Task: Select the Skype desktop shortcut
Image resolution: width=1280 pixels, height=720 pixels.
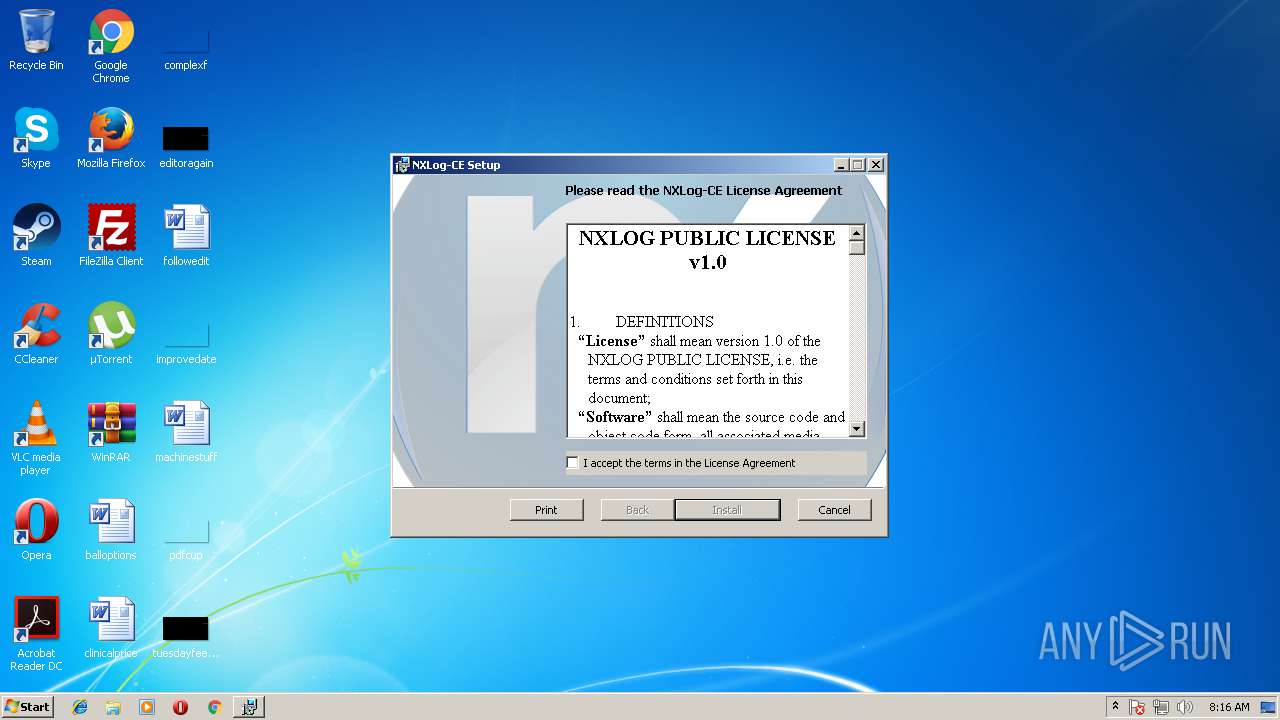Action: click(x=36, y=139)
